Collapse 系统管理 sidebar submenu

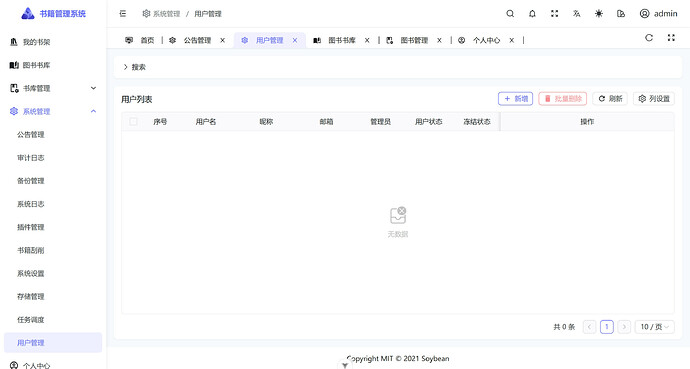pyautogui.click(x=53, y=111)
